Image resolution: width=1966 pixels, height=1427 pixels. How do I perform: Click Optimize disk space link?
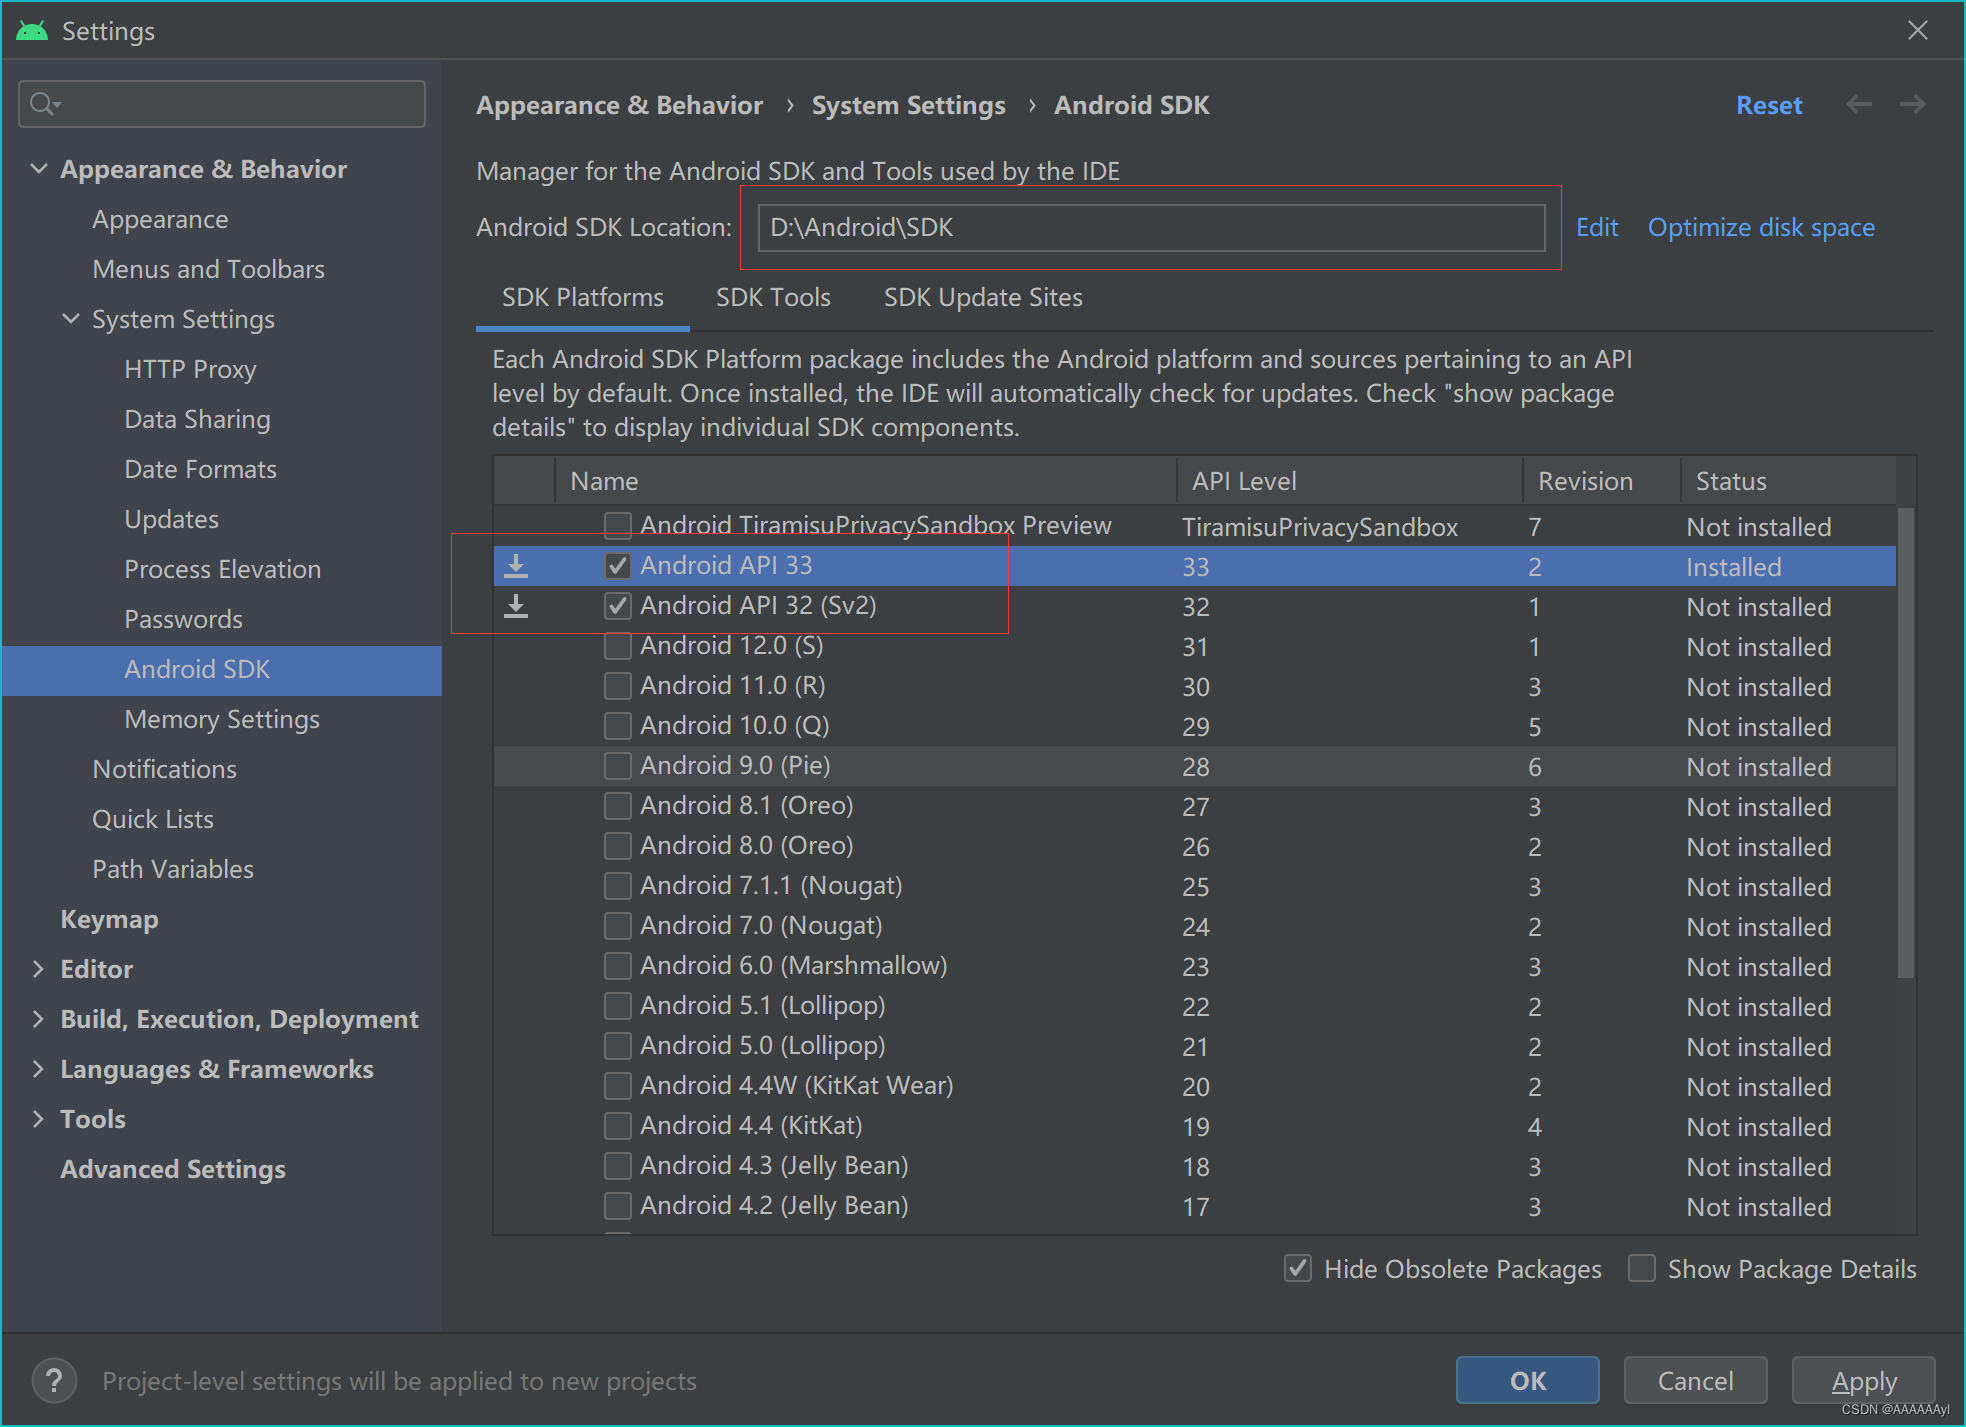tap(1760, 228)
